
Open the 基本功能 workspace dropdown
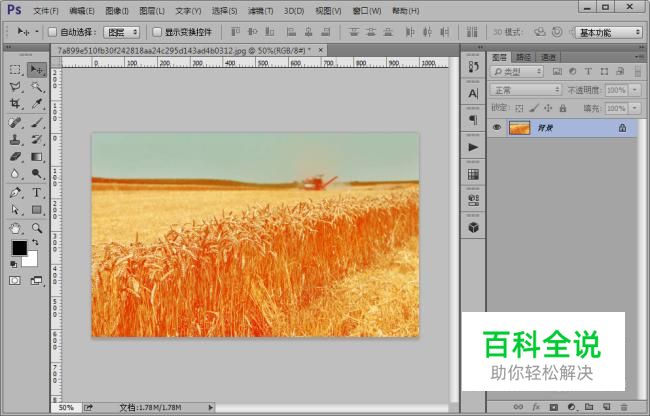pos(609,32)
